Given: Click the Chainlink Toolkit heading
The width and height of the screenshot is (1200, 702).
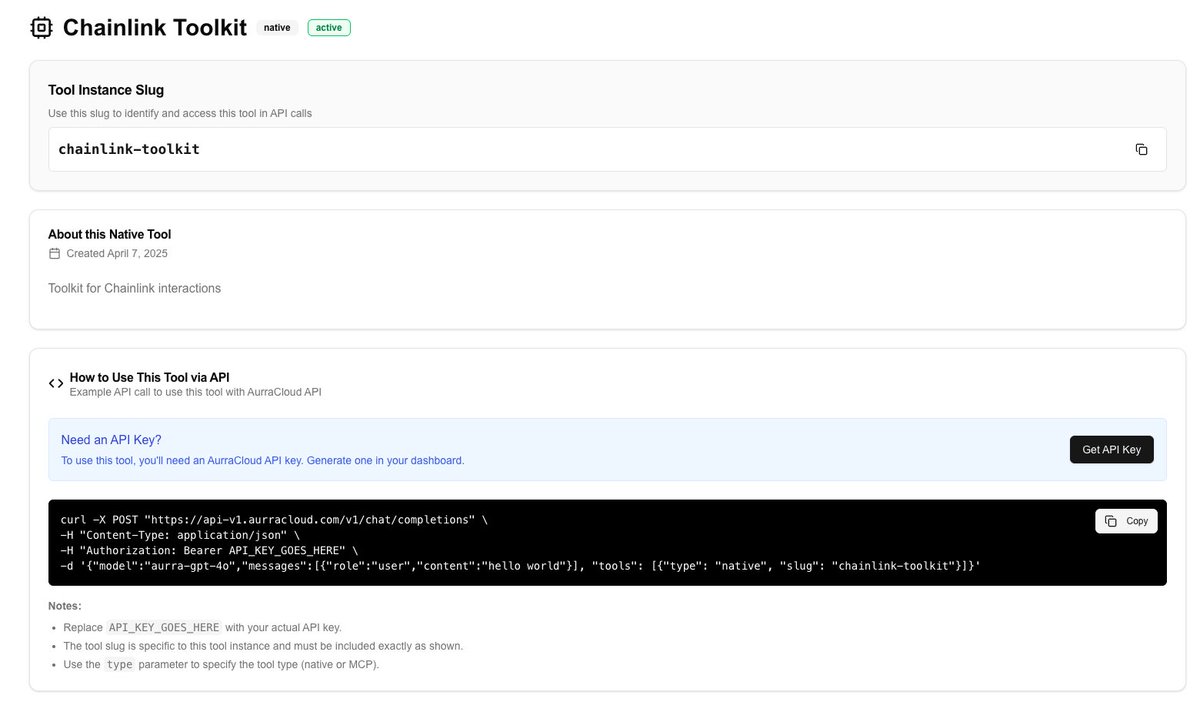Looking at the screenshot, I should click(x=154, y=27).
